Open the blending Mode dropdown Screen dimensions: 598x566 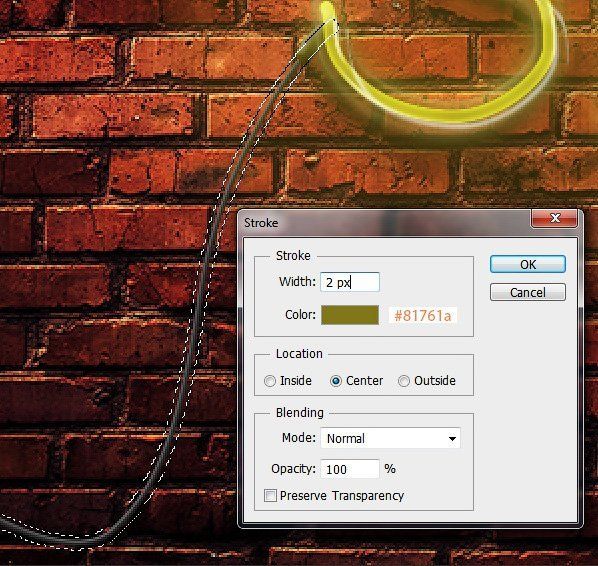(x=391, y=438)
